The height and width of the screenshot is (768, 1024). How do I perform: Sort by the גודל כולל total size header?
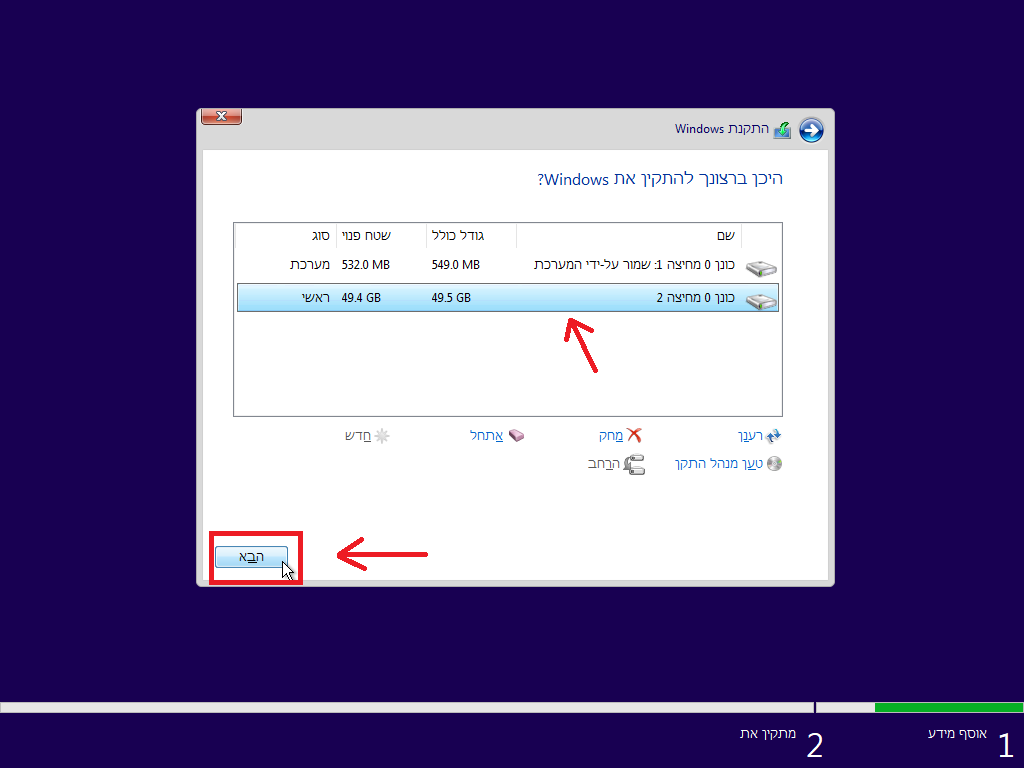tap(471, 236)
